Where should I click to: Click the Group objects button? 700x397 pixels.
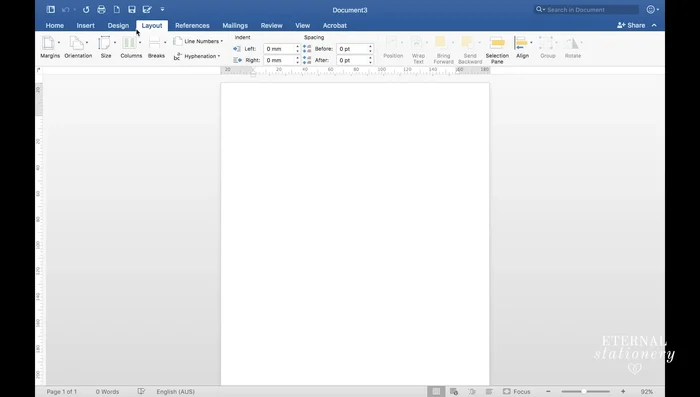pyautogui.click(x=548, y=47)
